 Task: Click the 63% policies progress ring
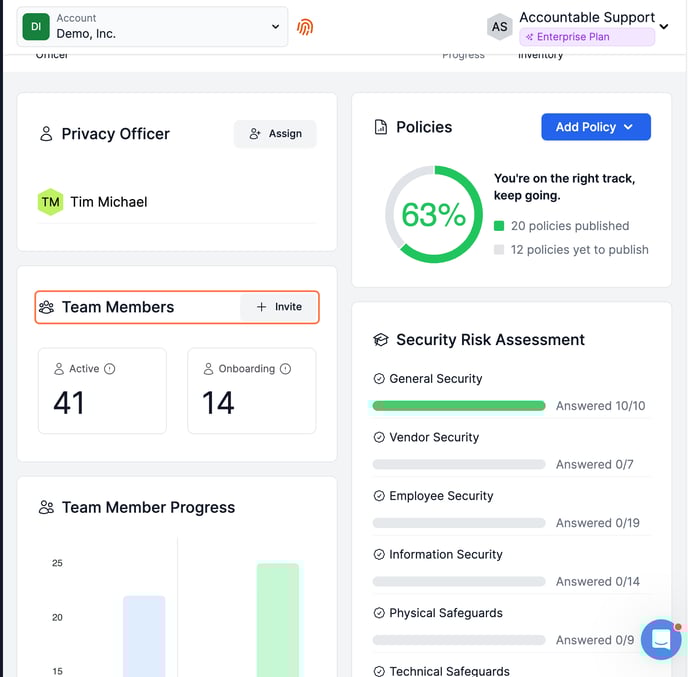click(434, 214)
